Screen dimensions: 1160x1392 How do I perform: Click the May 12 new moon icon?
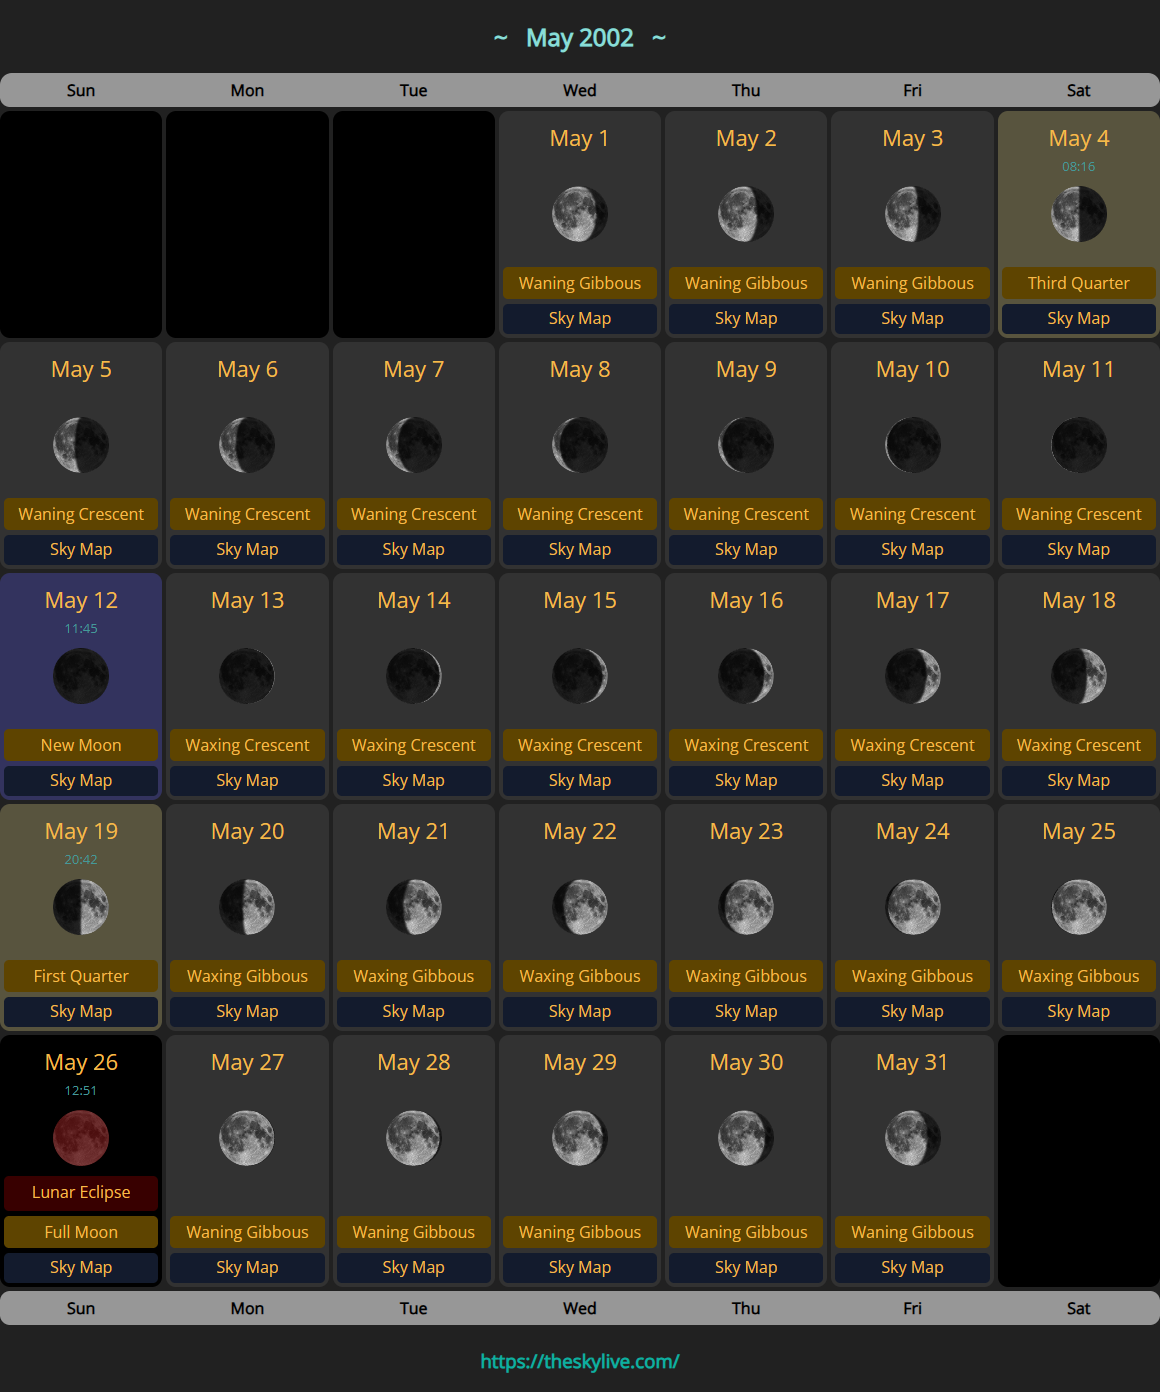pos(81,676)
